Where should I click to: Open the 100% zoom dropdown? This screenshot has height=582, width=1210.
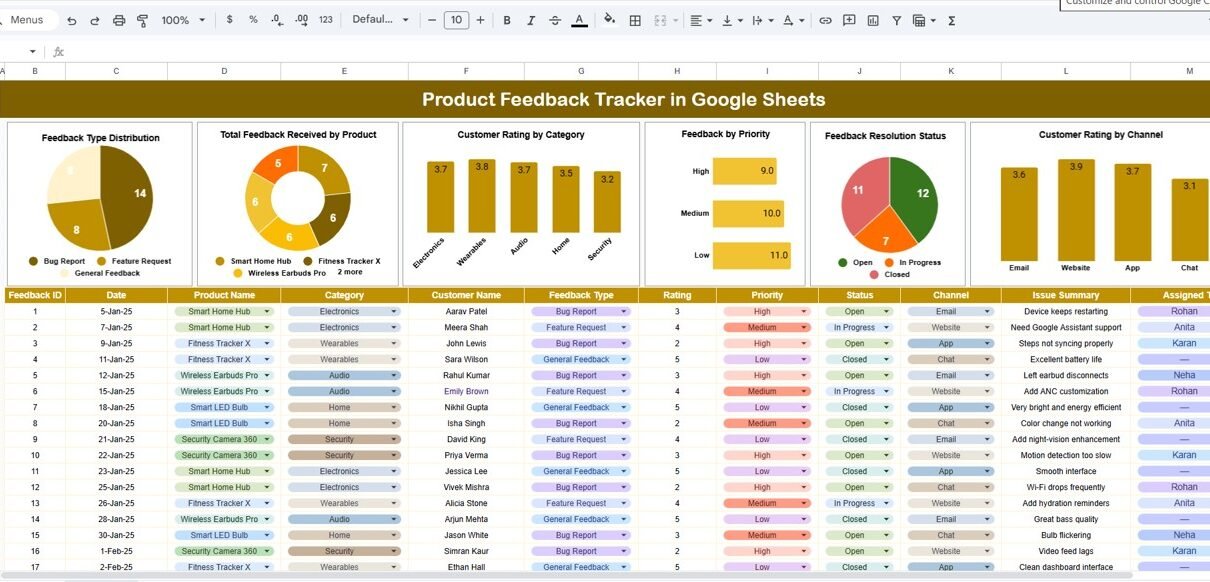click(183, 20)
